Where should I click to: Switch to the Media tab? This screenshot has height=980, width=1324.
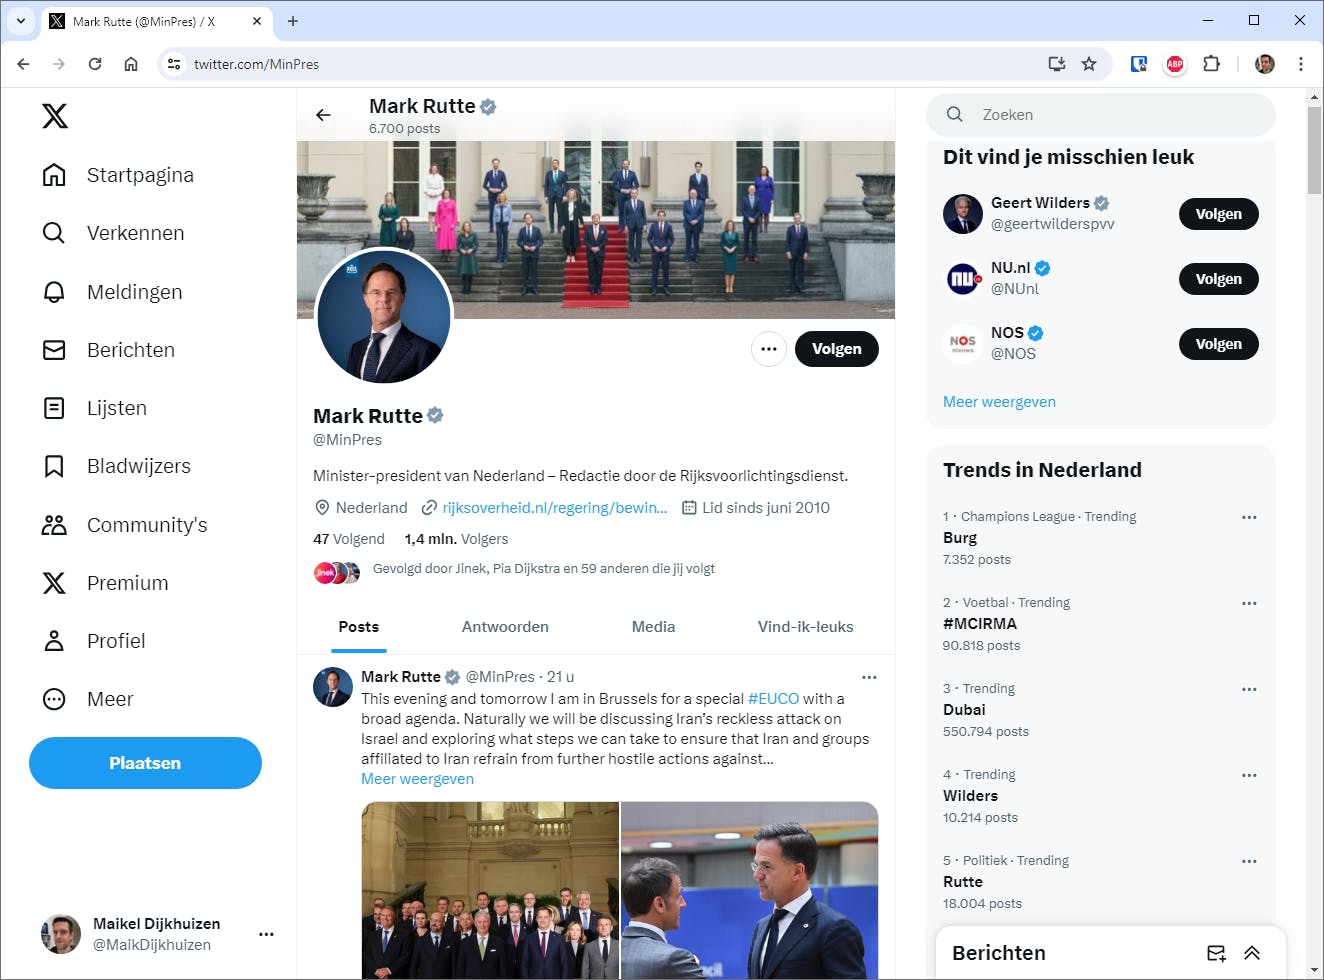653,627
